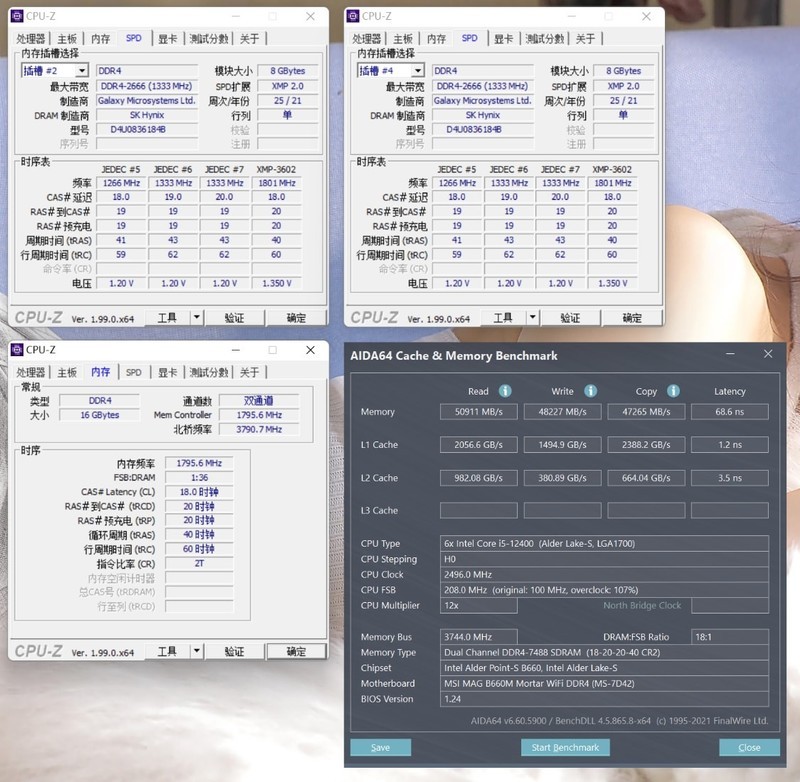Click the 验证 button on the memory window
This screenshot has height=782, width=800.
pyautogui.click(x=234, y=651)
